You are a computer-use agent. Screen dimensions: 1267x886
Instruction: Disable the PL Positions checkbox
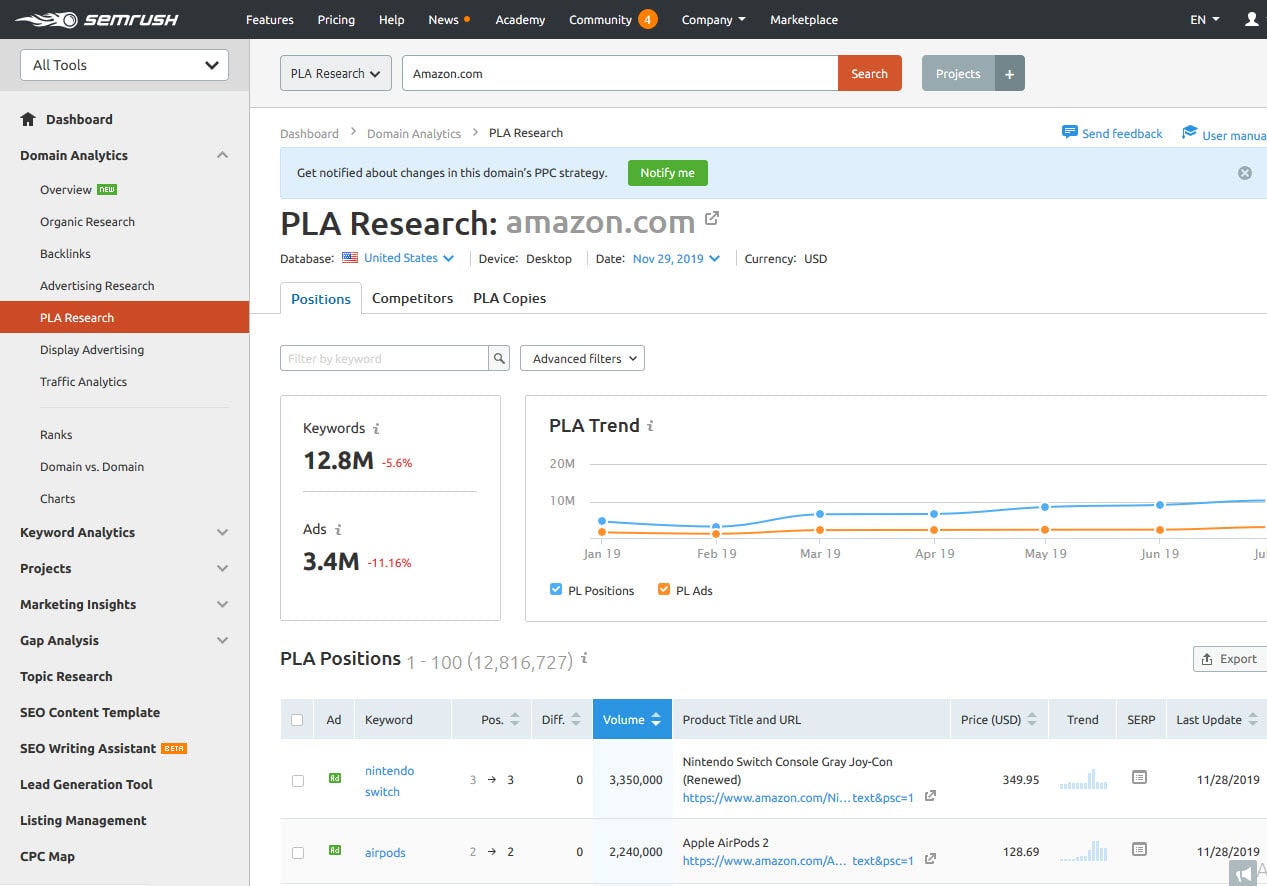click(x=556, y=590)
